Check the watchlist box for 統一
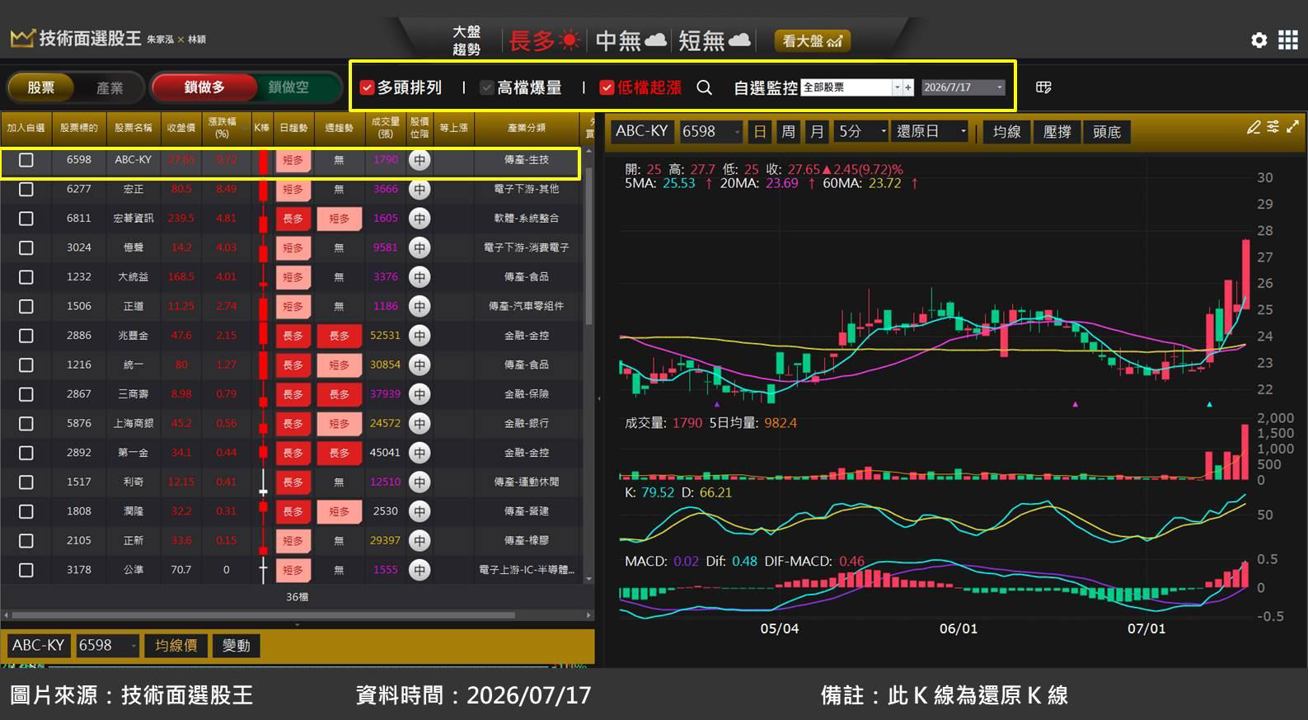The height and width of the screenshot is (720, 1308). point(26,365)
